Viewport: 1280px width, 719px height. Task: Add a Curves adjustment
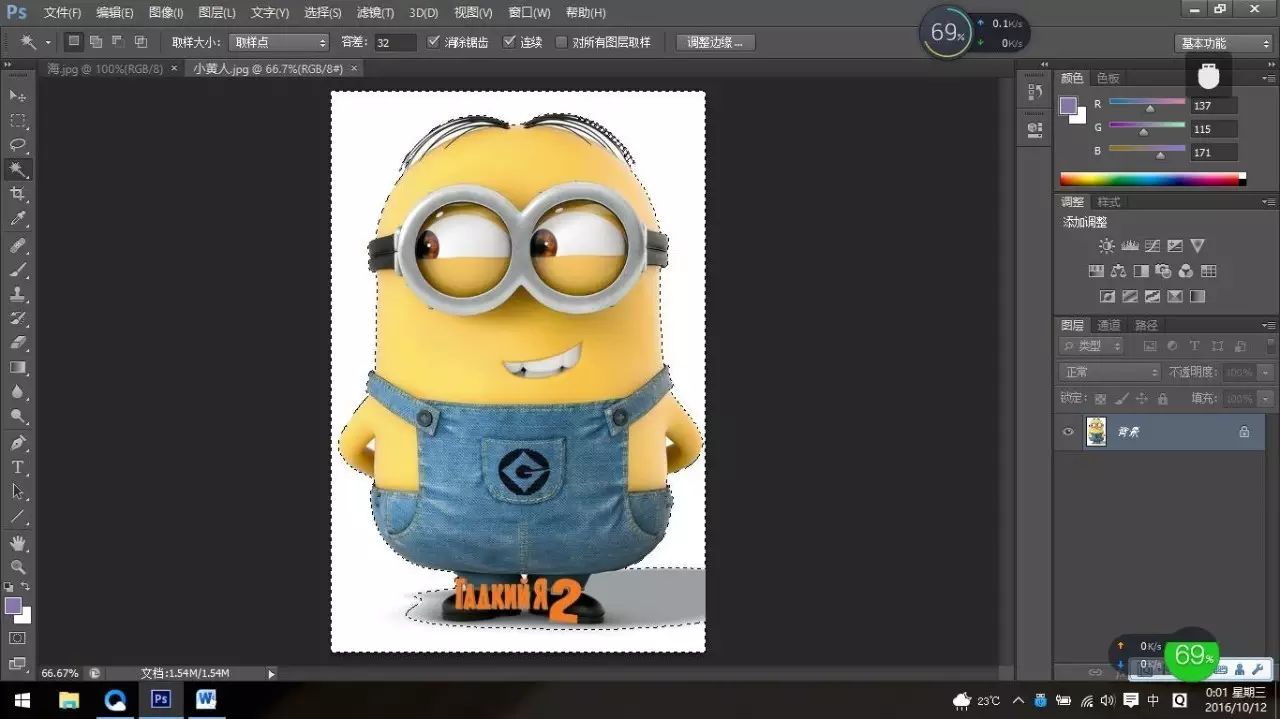coord(1152,246)
